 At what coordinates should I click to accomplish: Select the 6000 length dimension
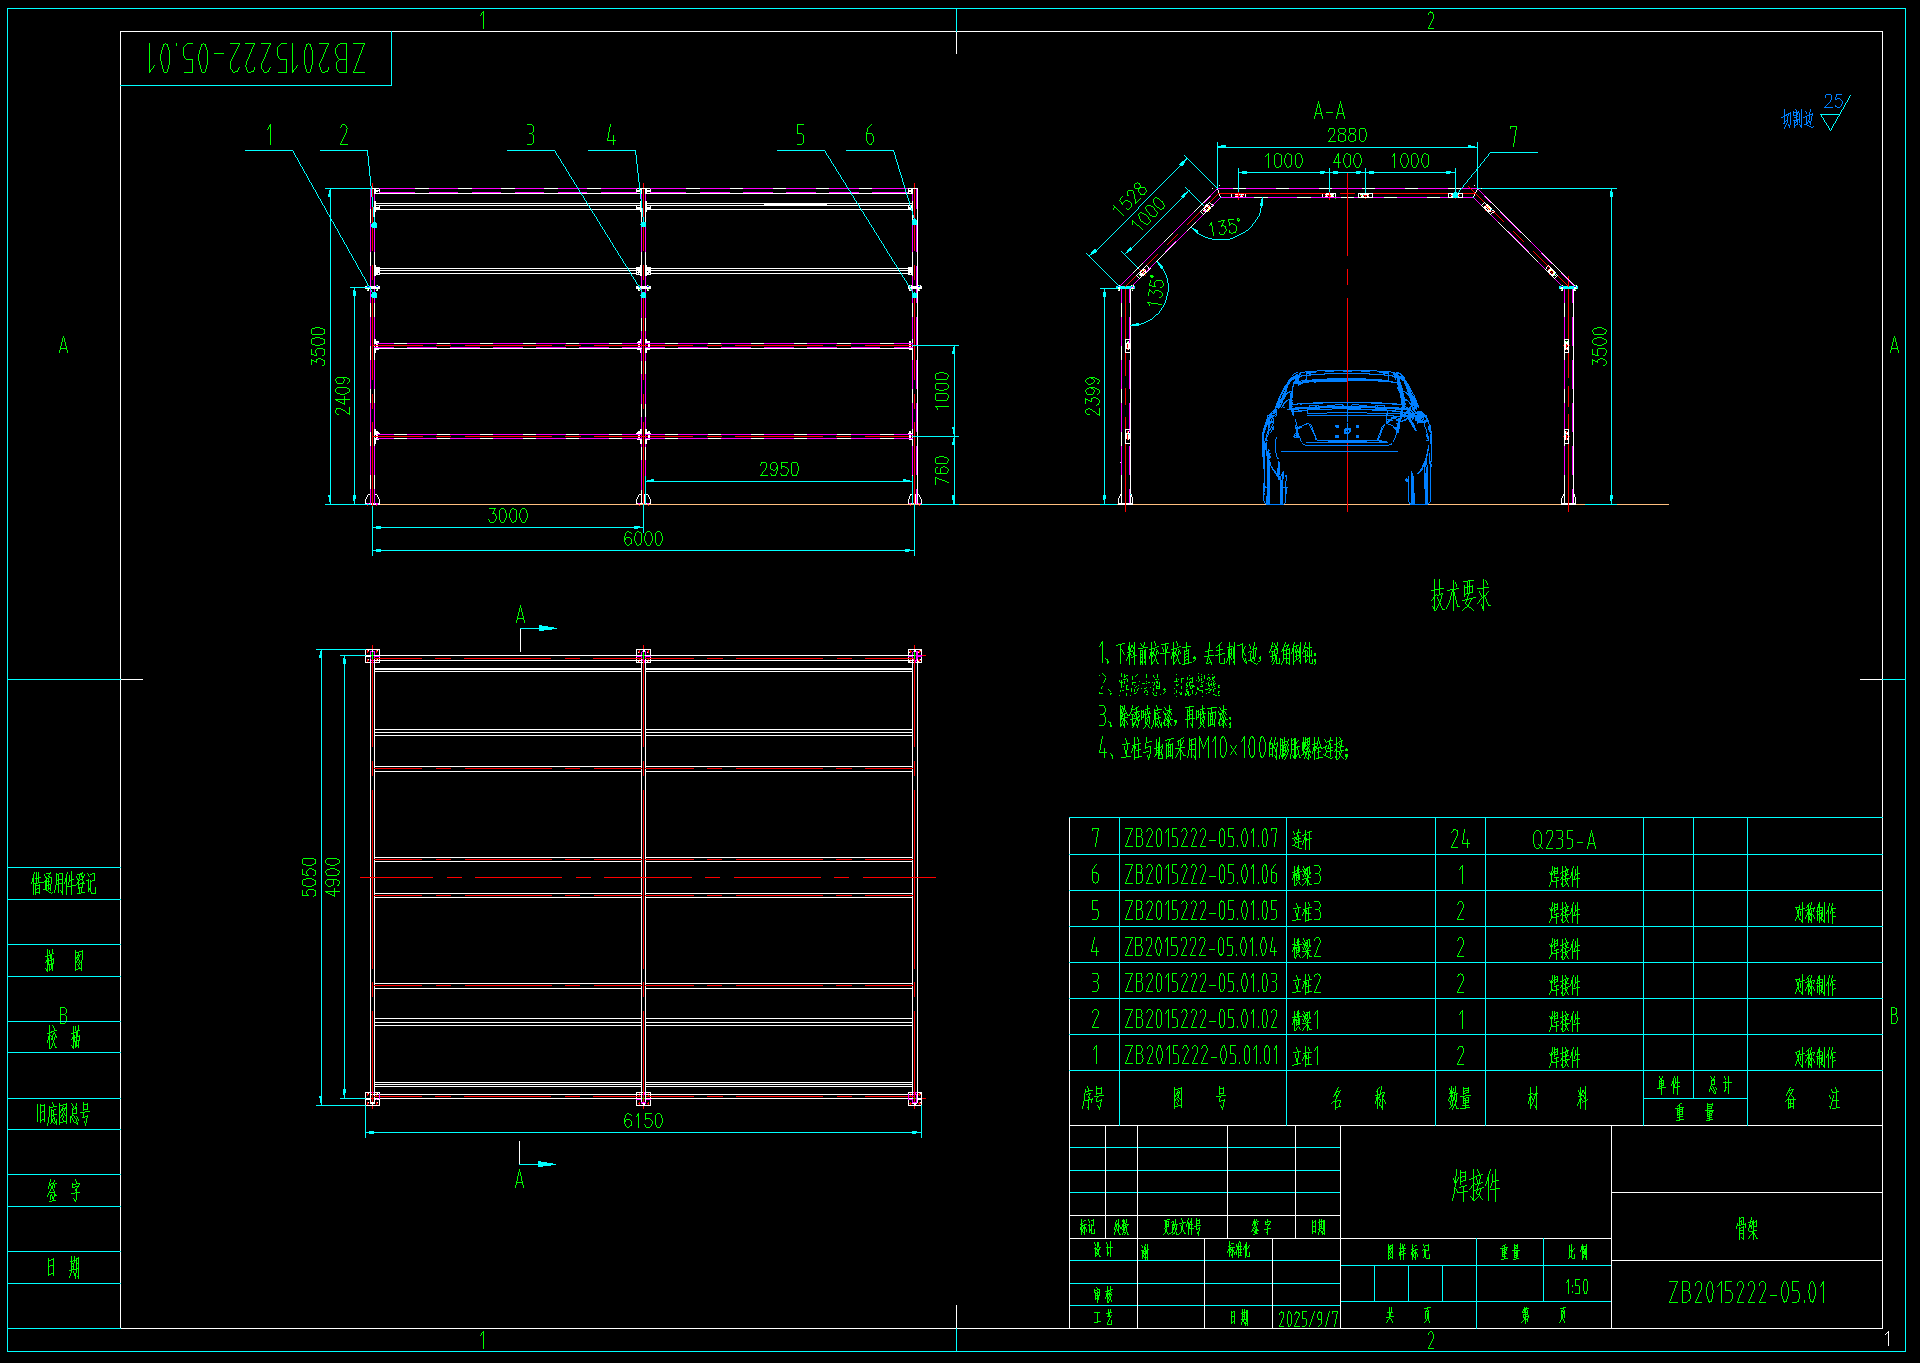[643, 539]
